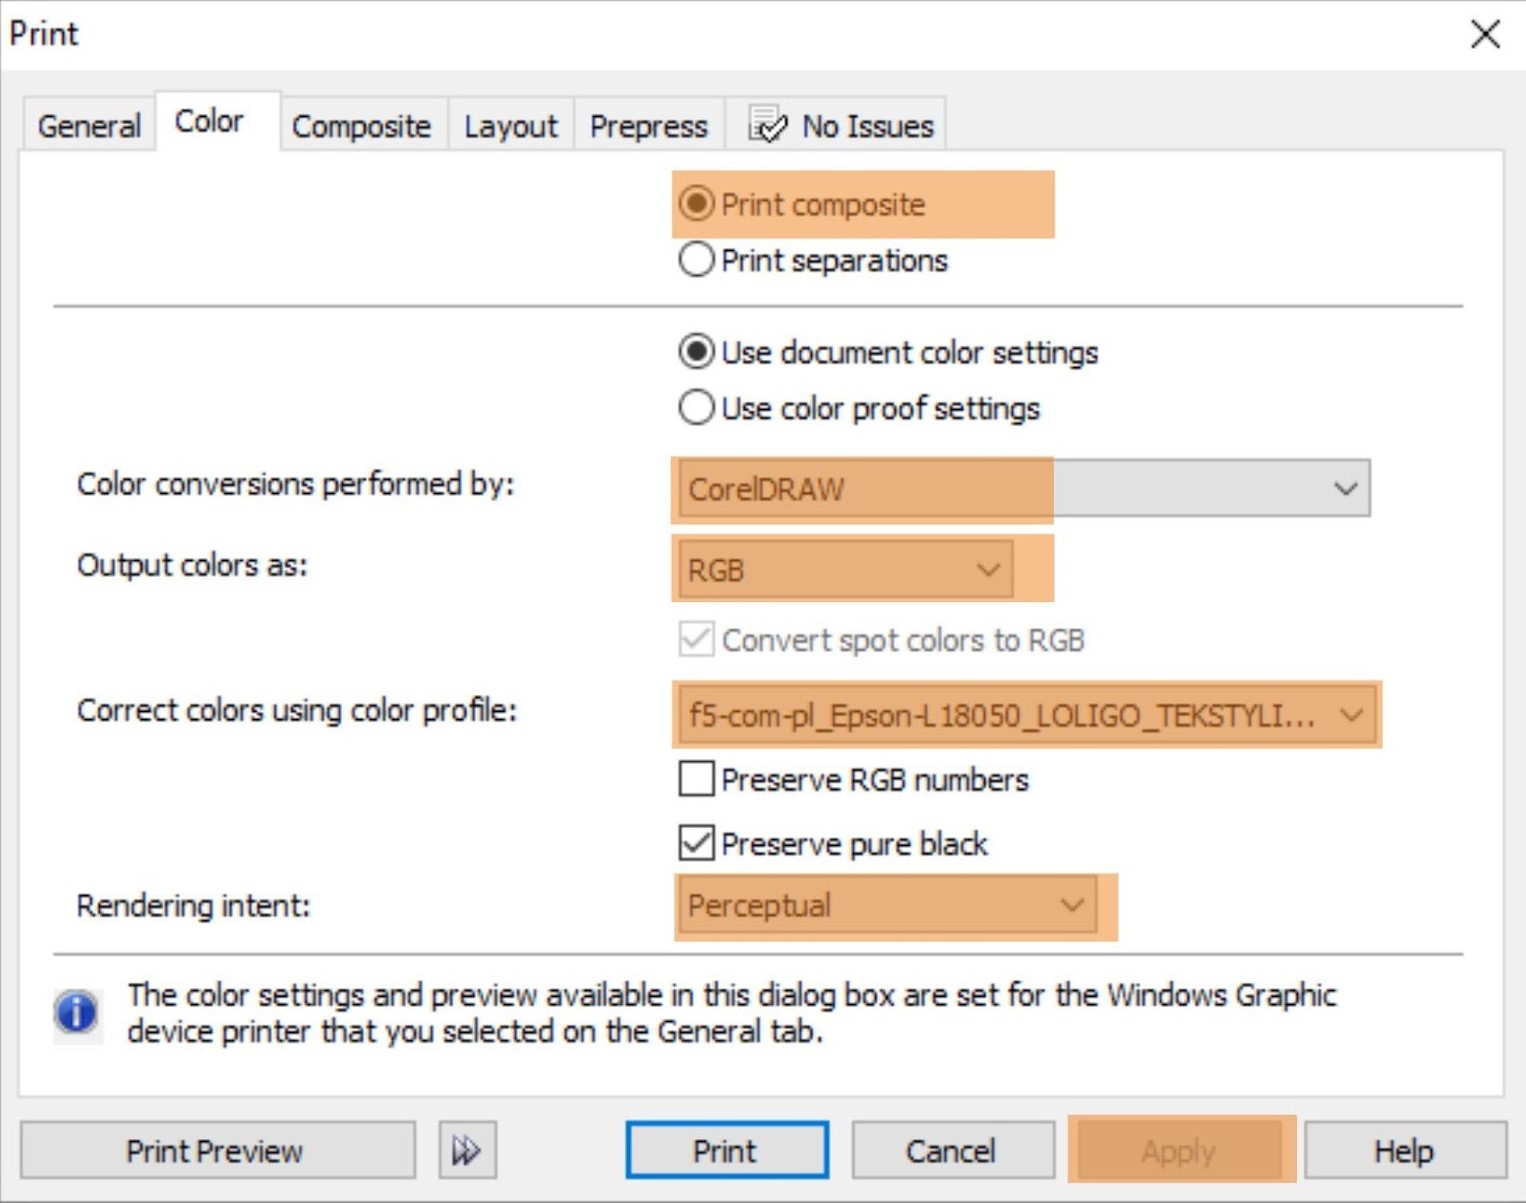Select Print composite radio button
The width and height of the screenshot is (1526, 1203).
696,204
